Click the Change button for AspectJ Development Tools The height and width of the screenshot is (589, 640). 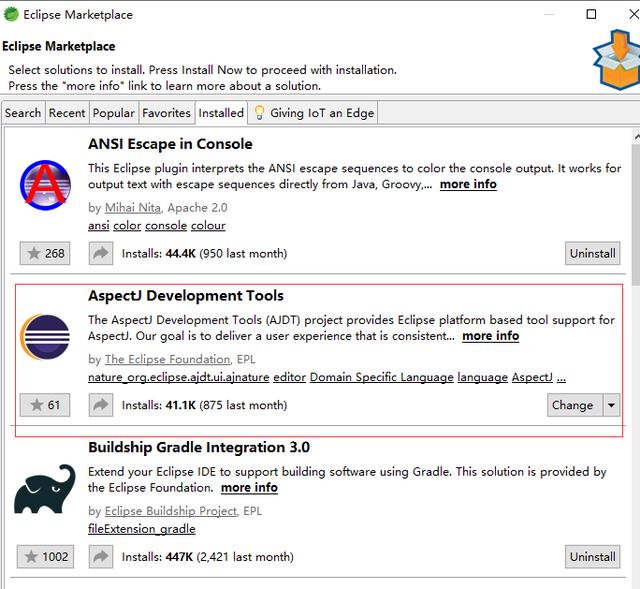pyautogui.click(x=575, y=405)
